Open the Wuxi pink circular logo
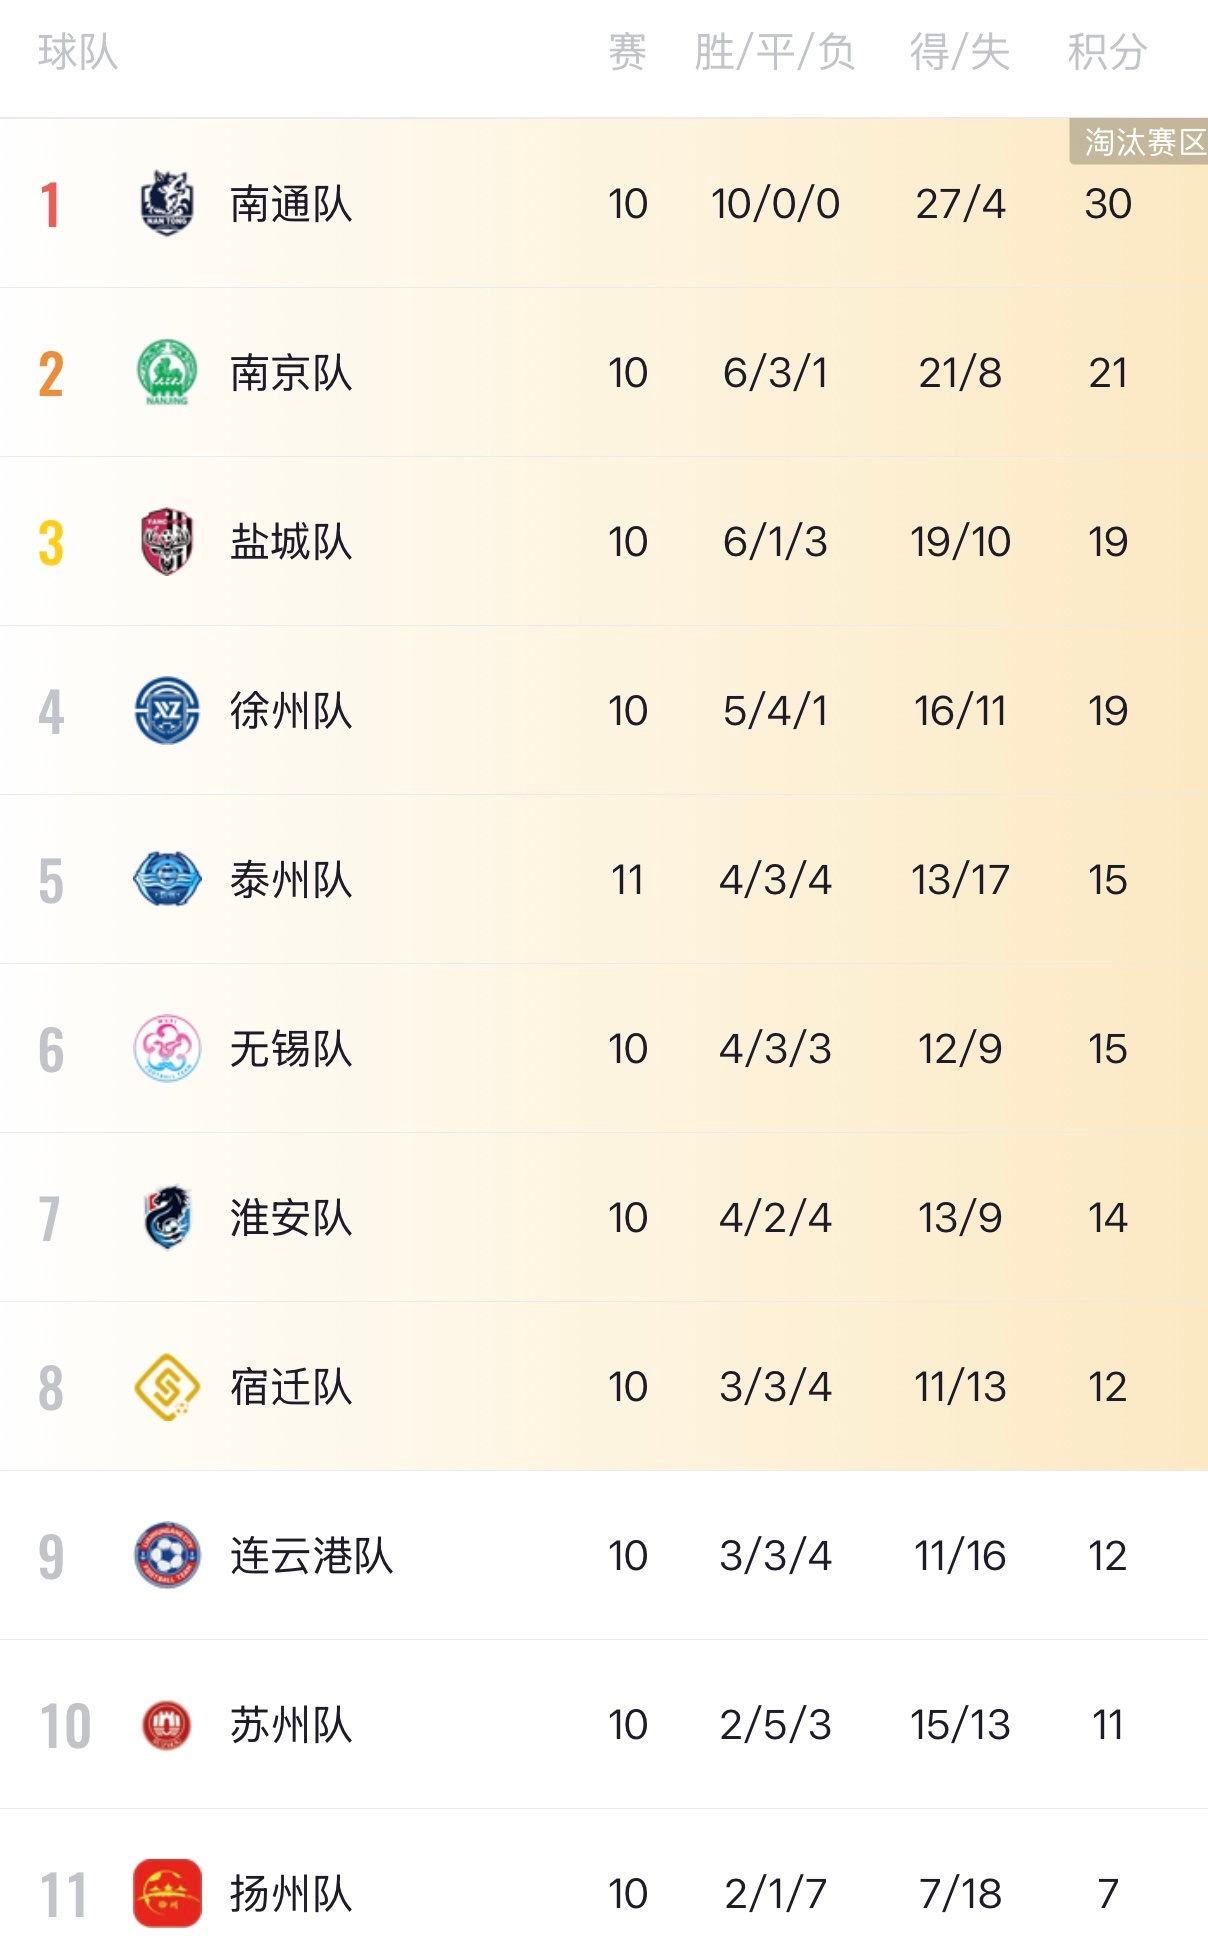1208x1945 pixels. click(167, 1048)
